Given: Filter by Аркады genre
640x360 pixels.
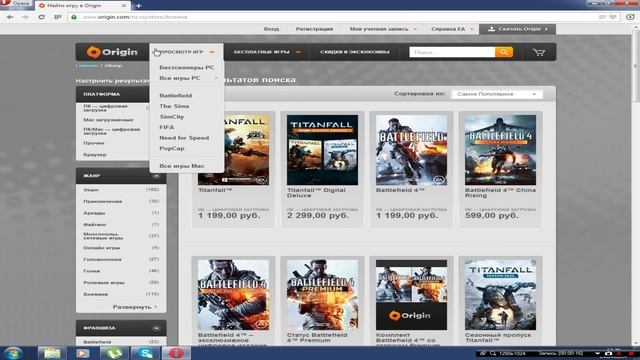Looking at the screenshot, I should [94, 213].
